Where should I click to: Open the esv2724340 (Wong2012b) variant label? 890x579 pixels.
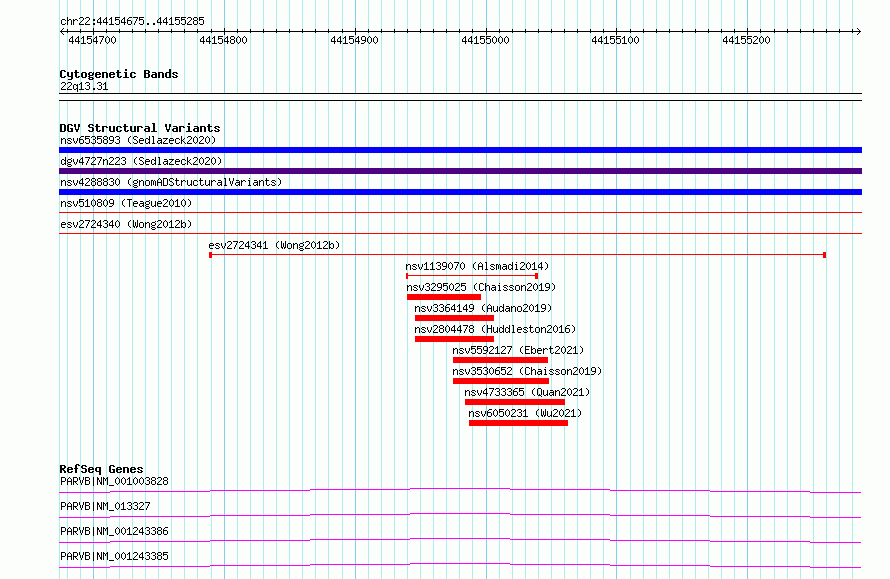click(126, 224)
